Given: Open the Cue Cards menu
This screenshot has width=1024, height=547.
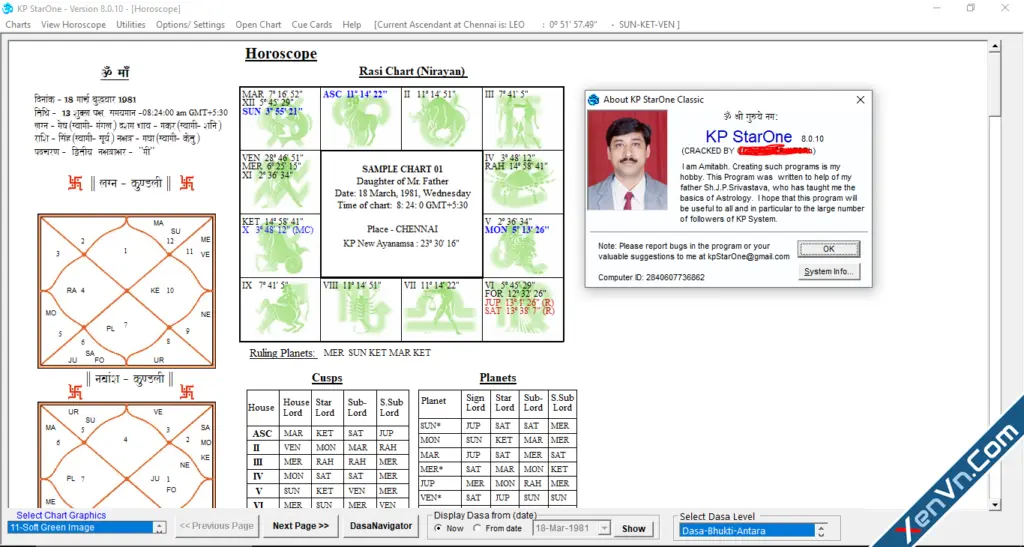Looking at the screenshot, I should 312,24.
